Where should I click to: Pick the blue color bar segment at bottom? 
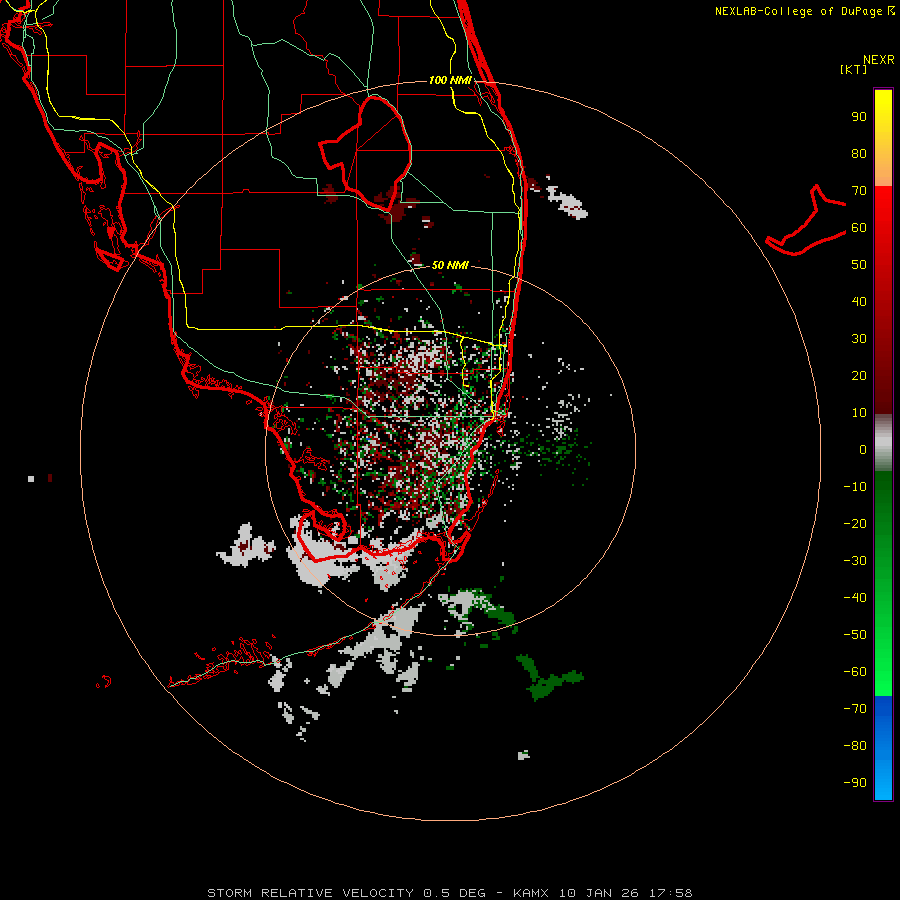pyautogui.click(x=883, y=748)
